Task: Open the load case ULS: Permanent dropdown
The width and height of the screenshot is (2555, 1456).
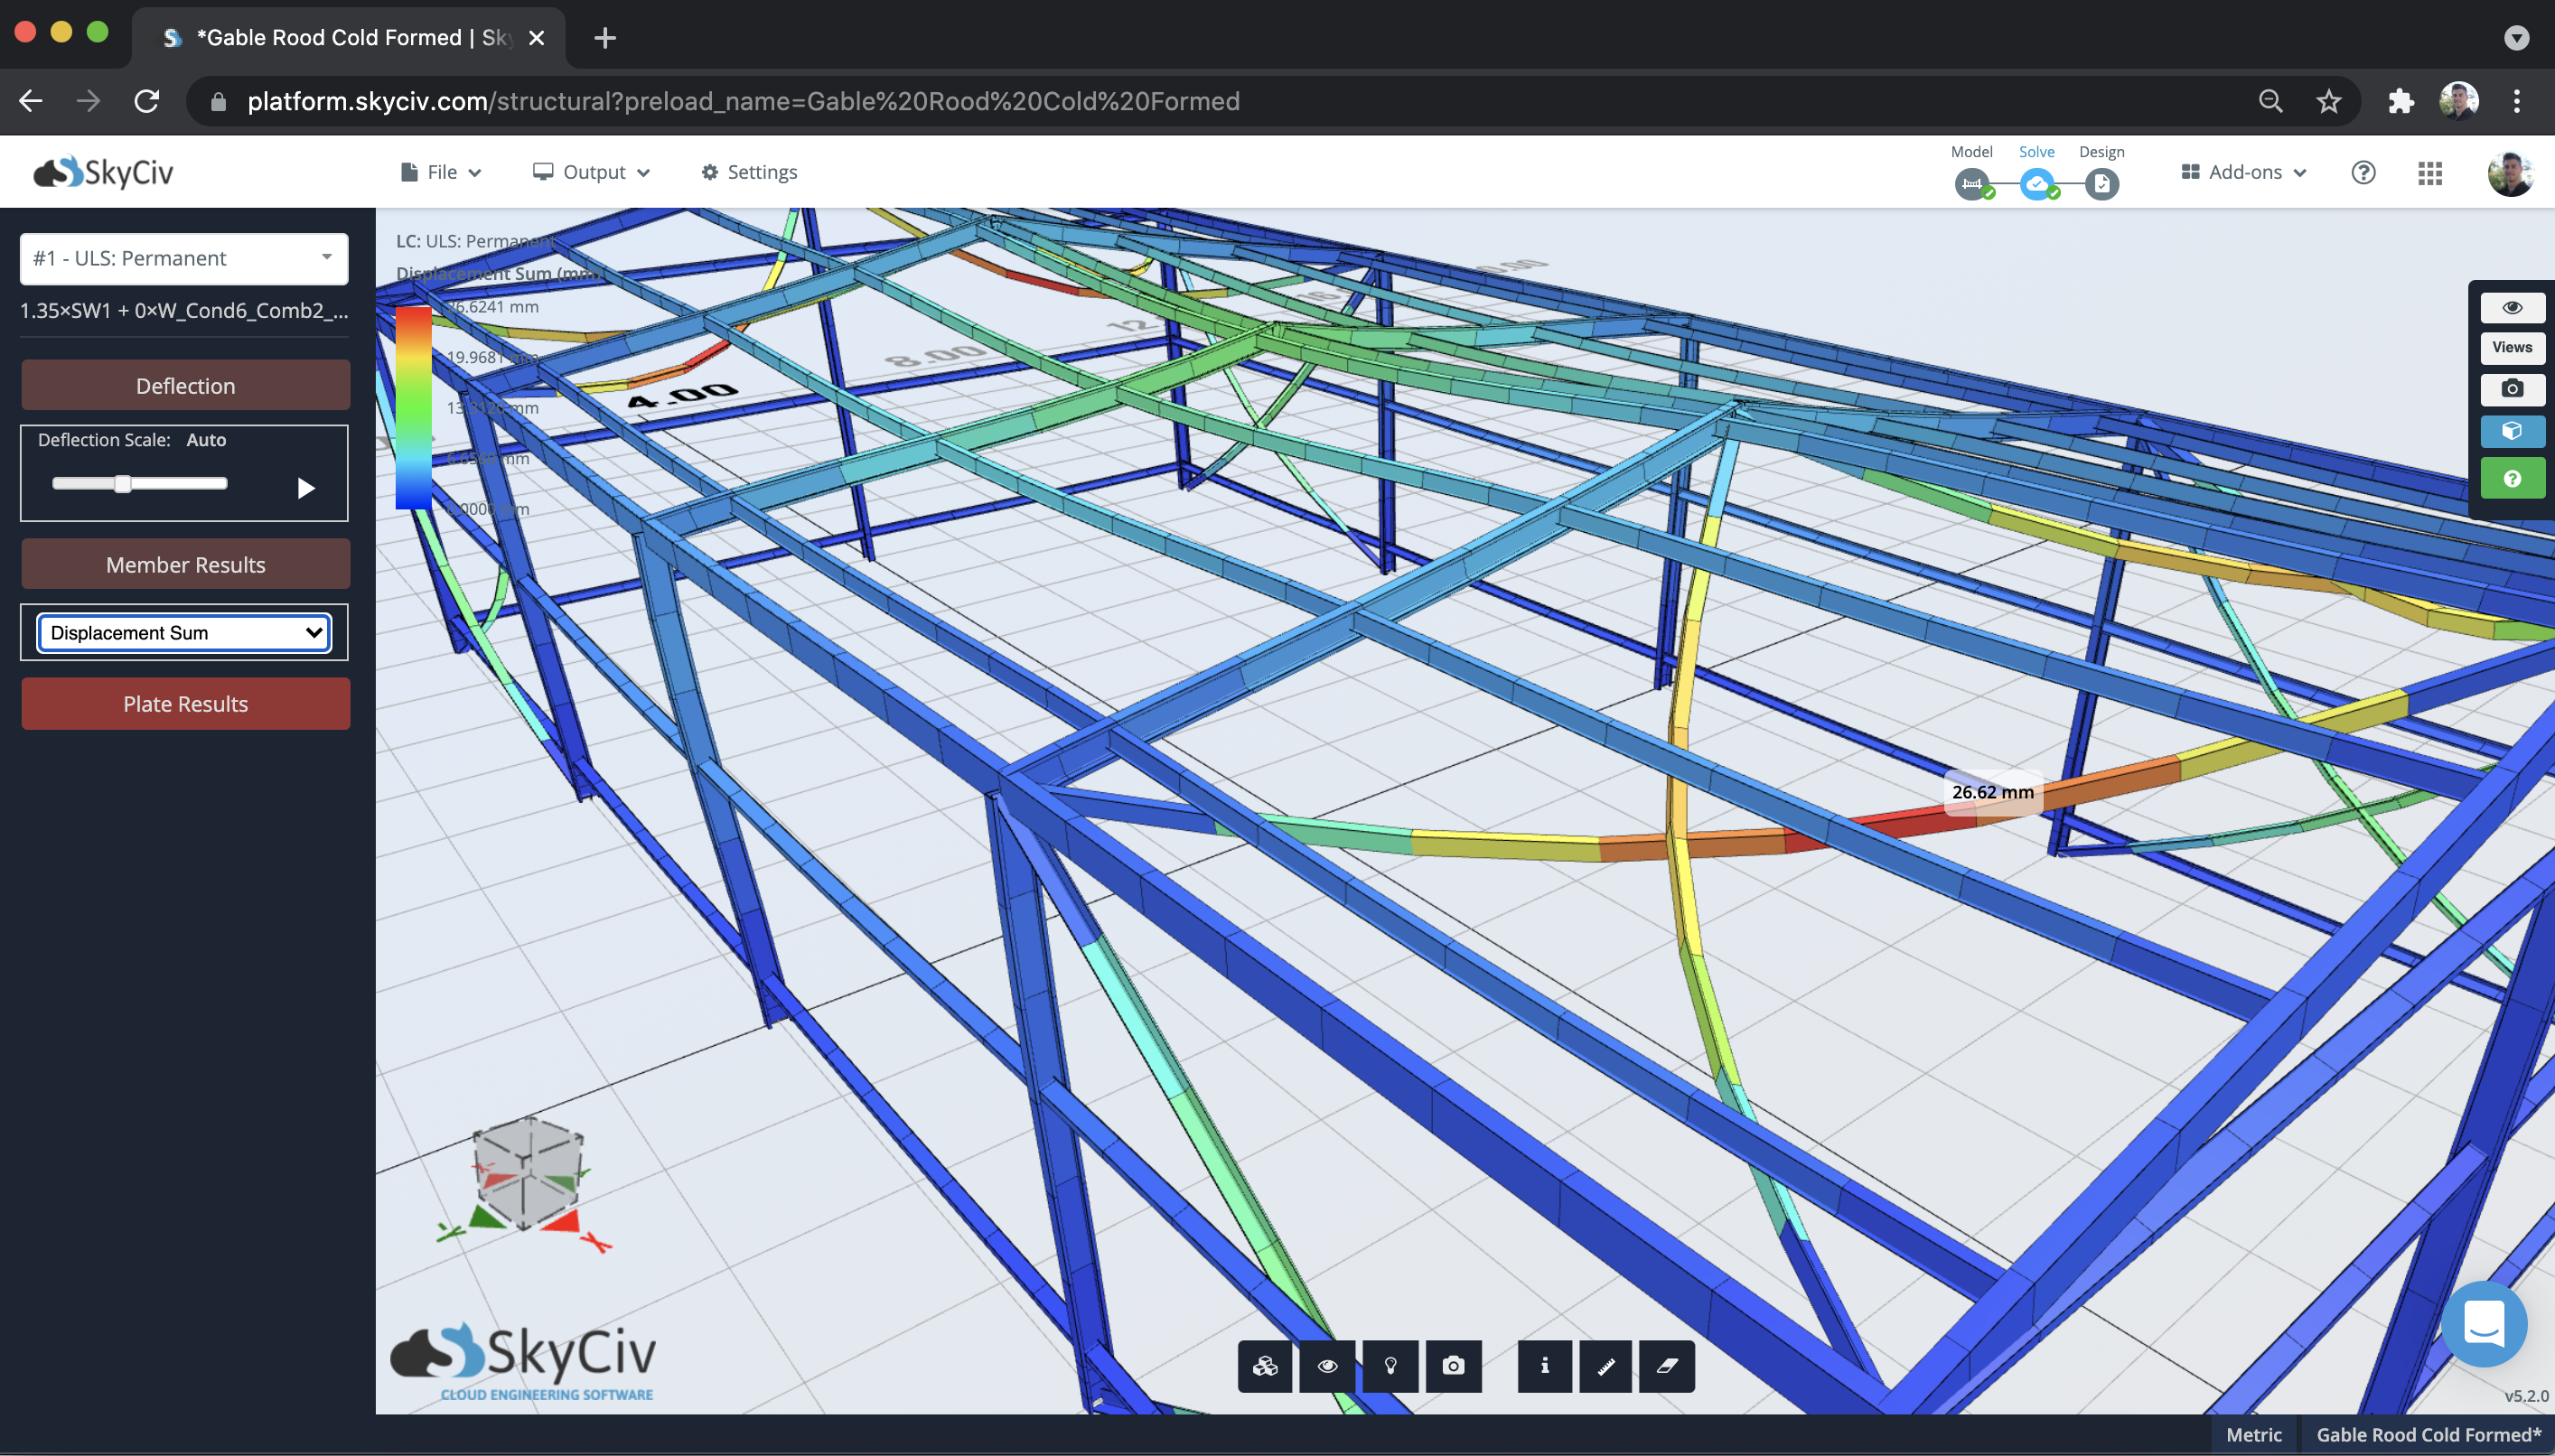Action: pos(184,259)
